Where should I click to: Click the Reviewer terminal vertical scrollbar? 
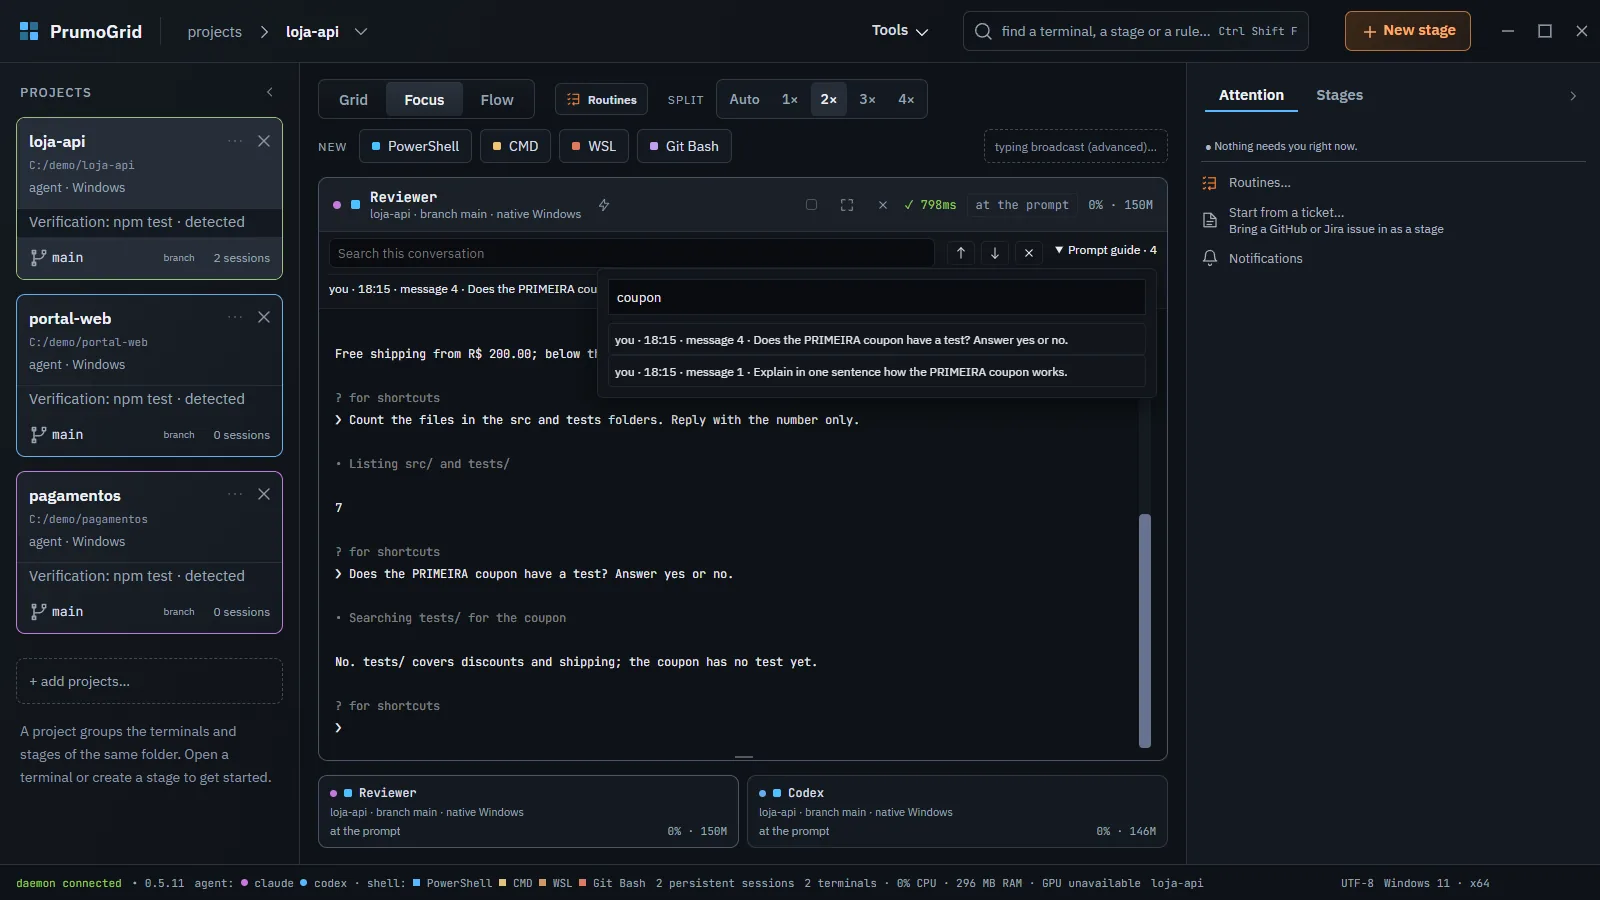pos(1145,630)
